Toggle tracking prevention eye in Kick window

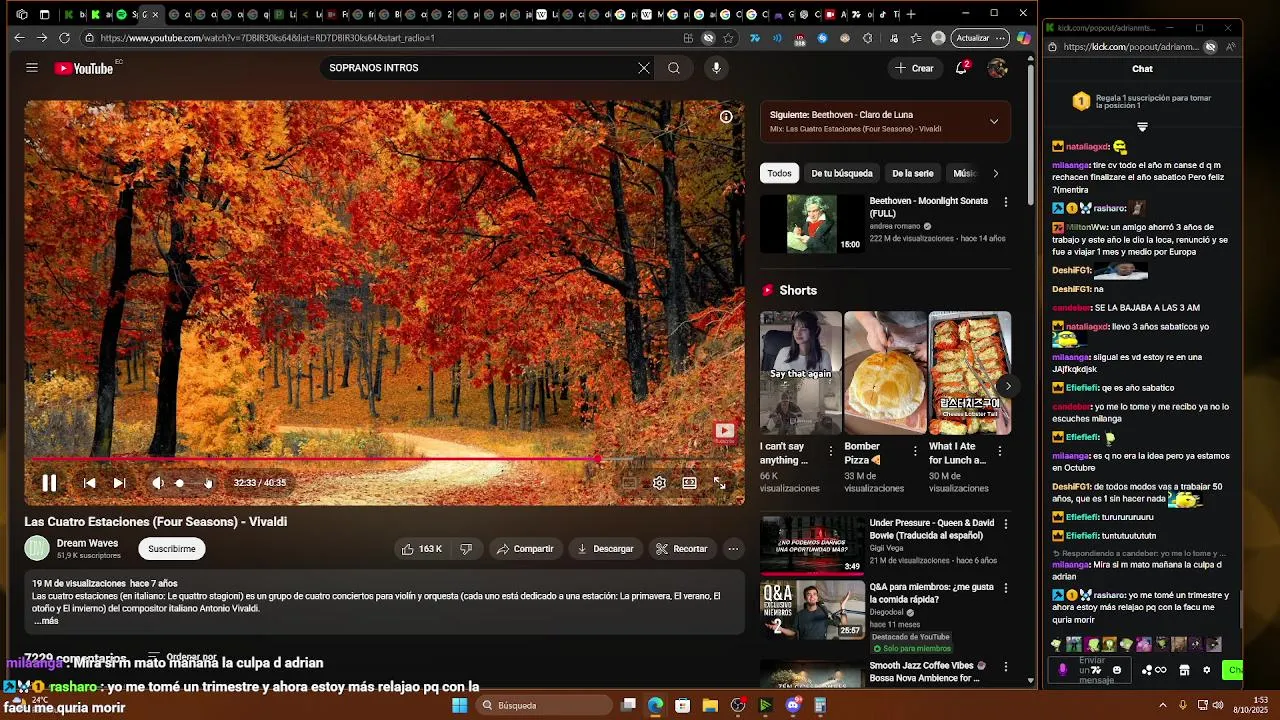click(x=1210, y=47)
